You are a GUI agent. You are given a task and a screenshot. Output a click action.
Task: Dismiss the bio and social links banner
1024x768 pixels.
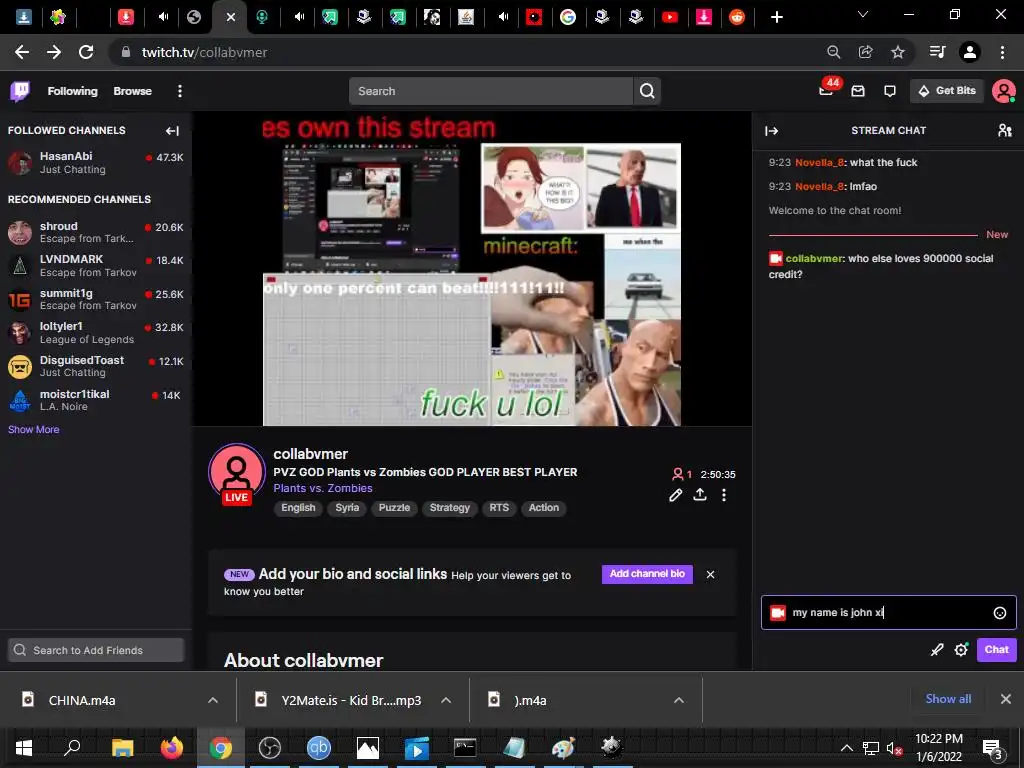(x=711, y=575)
